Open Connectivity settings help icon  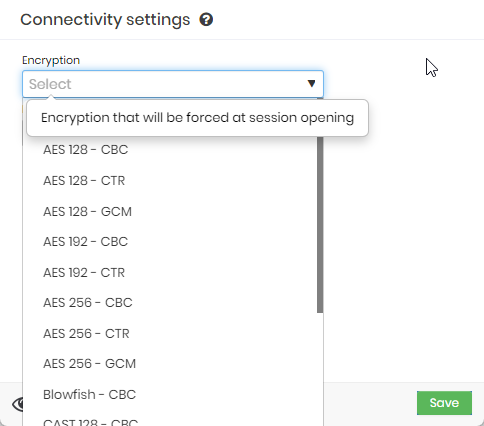tap(206, 20)
